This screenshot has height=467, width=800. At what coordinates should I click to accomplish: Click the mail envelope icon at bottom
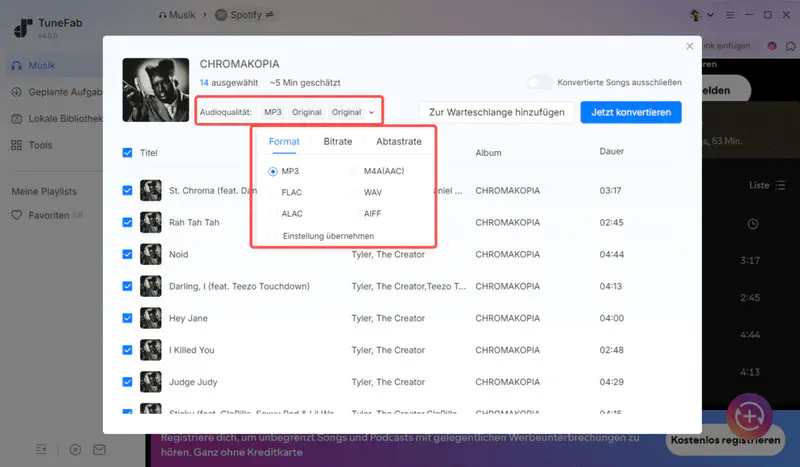[x=99, y=449]
